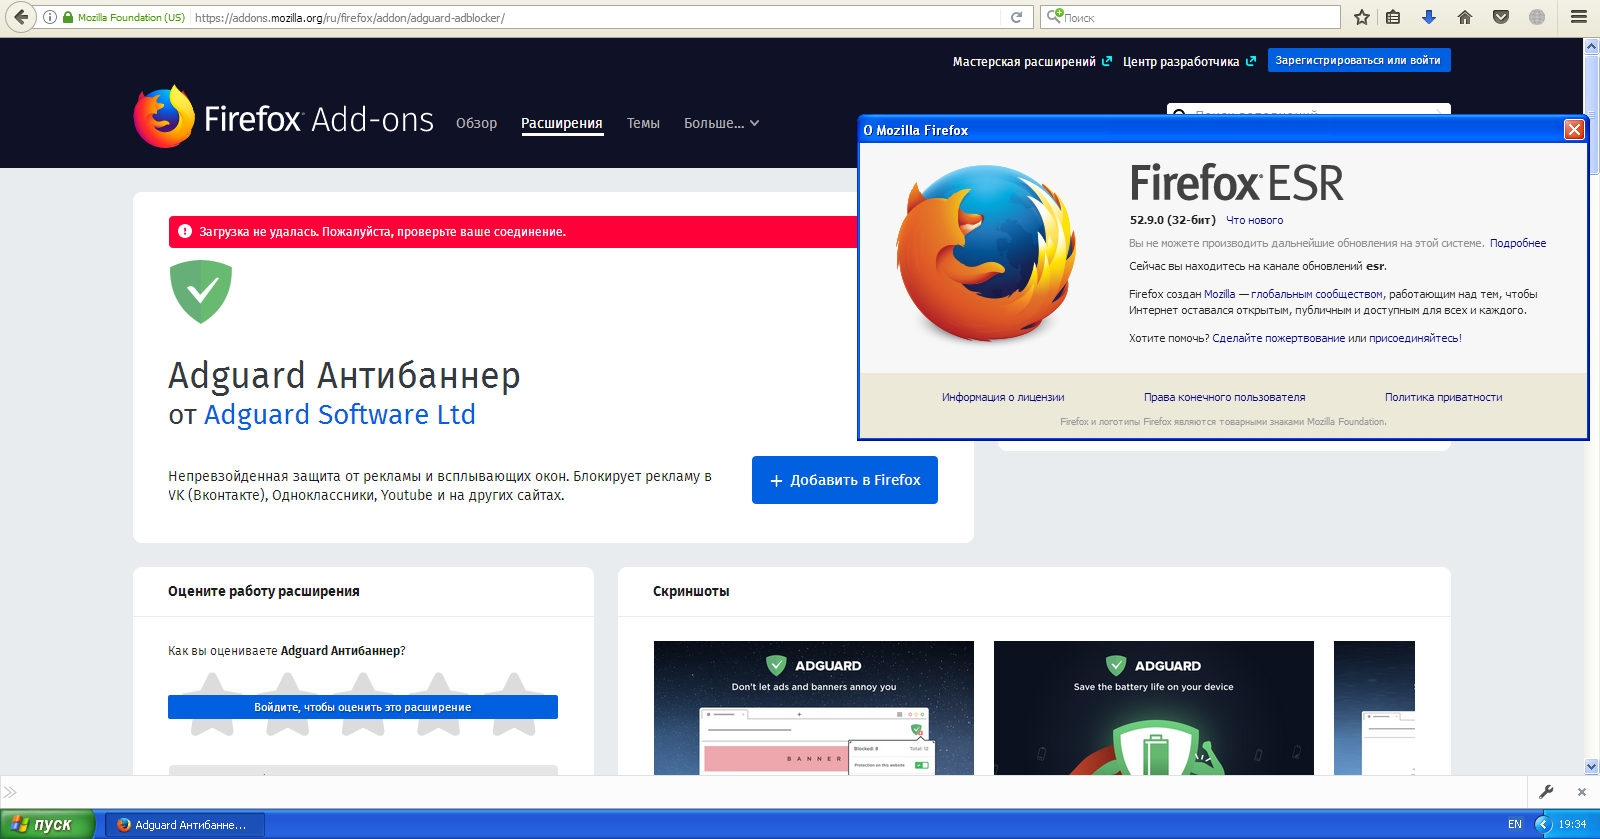The width and height of the screenshot is (1600, 839).
Task: Open site information icon in address bar
Action: [50, 17]
